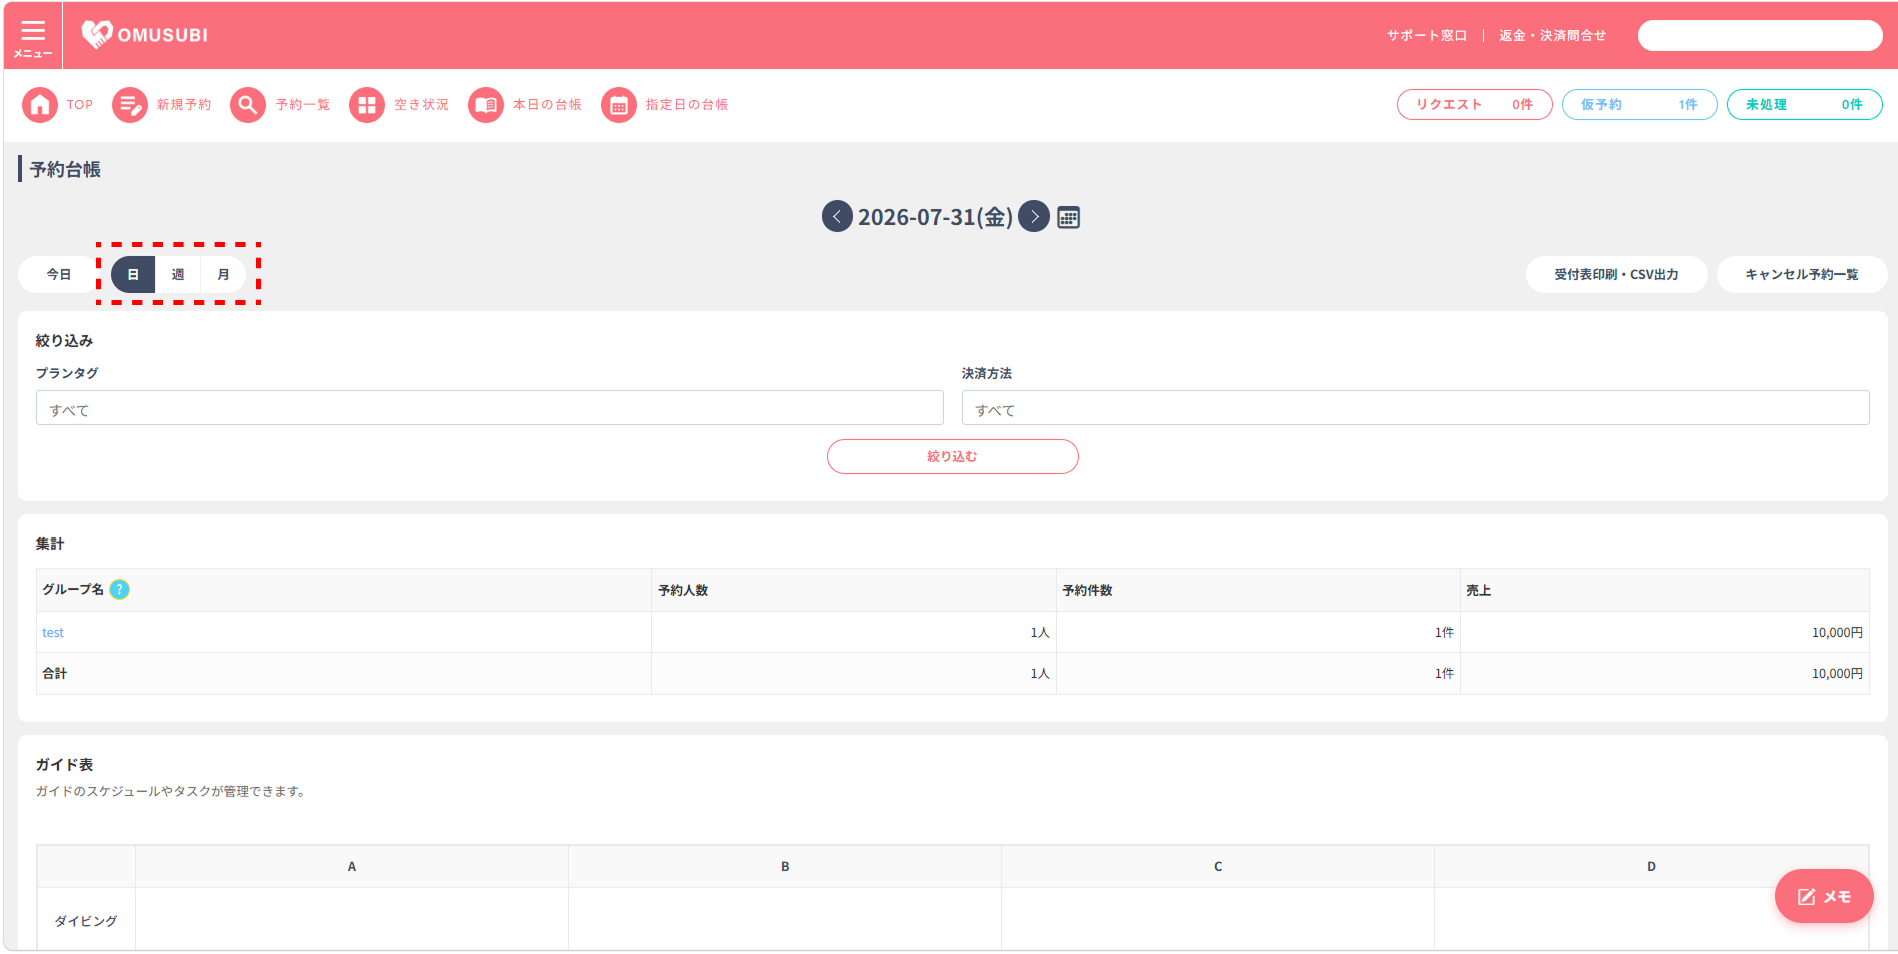Viewport: 1898px width, 954px height.
Task: Click the ダイビング row label
Action: click(x=86, y=920)
